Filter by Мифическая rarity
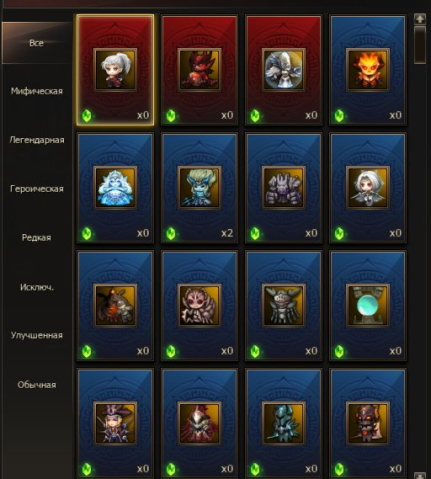Screen dimensions: 431x479 [x=37, y=91]
